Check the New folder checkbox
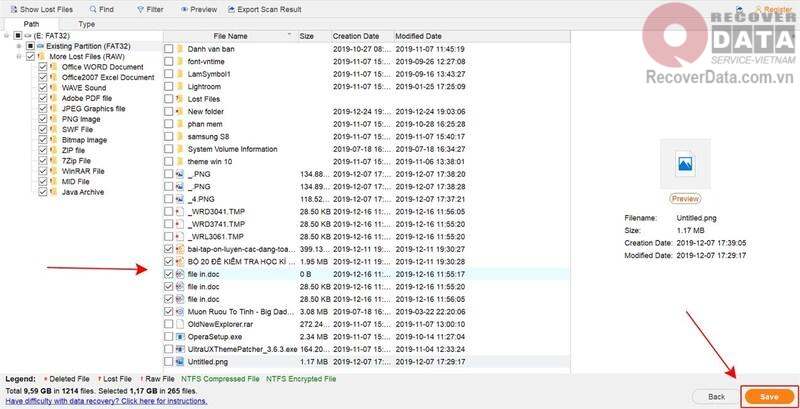The width and height of the screenshot is (800, 409). [169, 112]
